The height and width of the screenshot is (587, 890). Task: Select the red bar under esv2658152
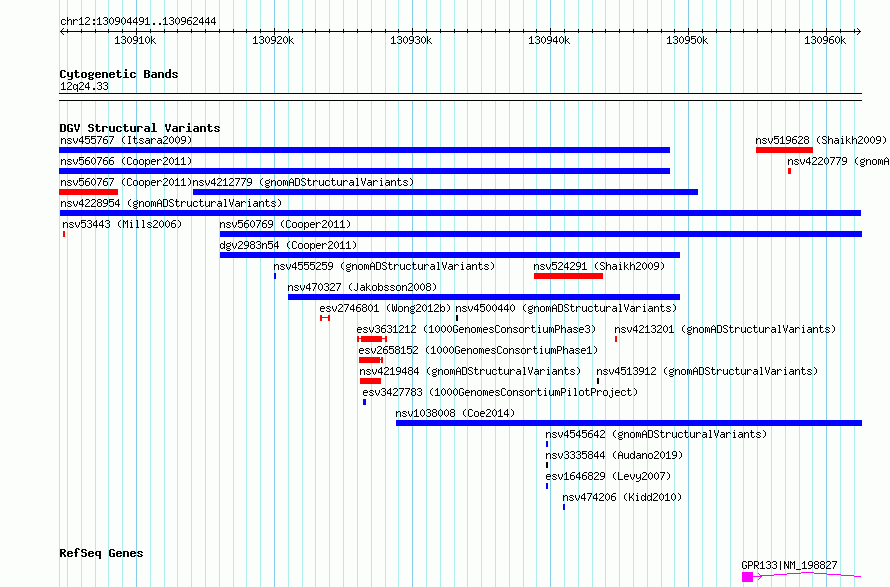click(x=371, y=360)
